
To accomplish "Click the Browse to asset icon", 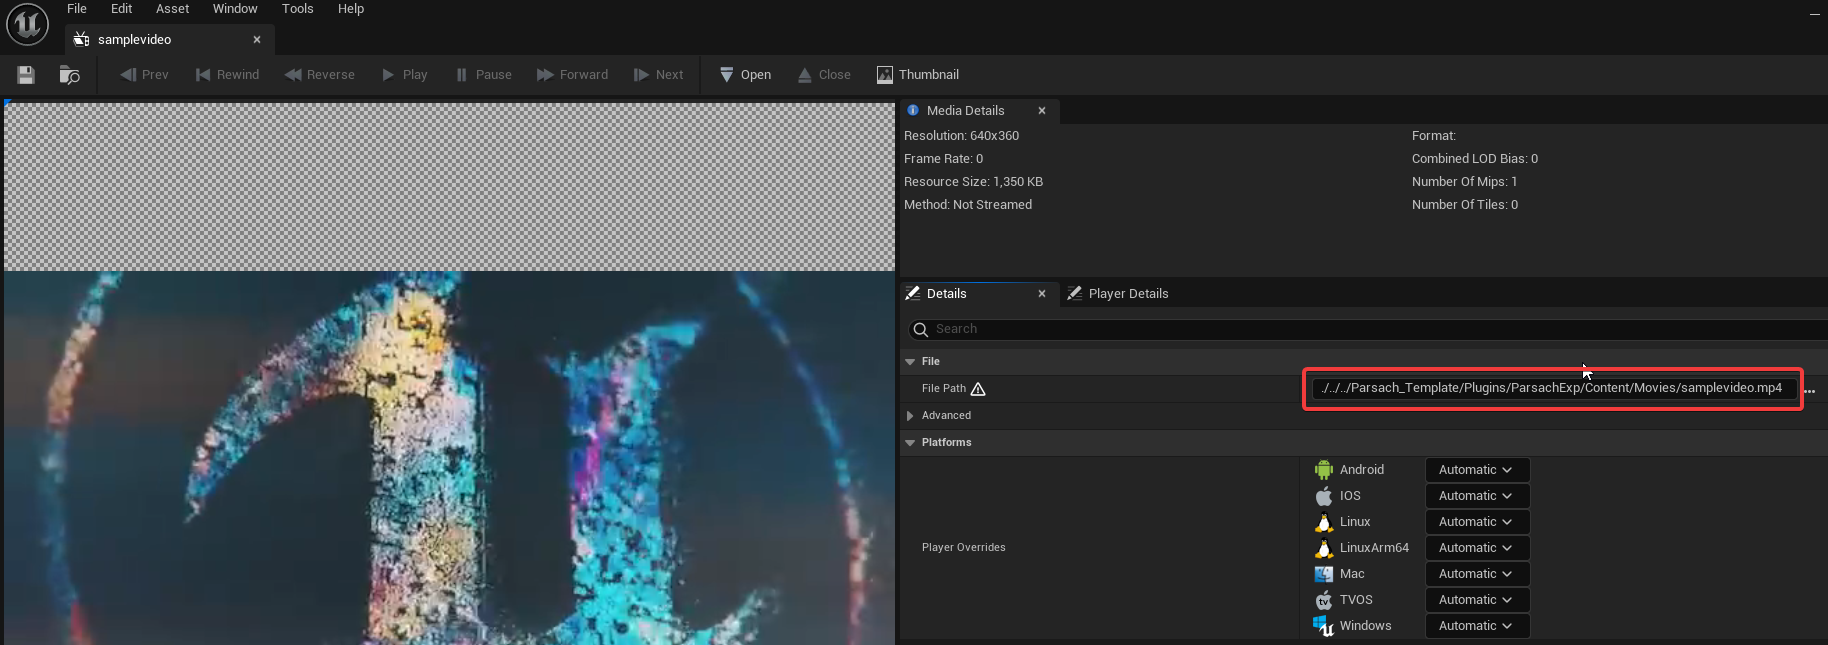I will point(69,75).
